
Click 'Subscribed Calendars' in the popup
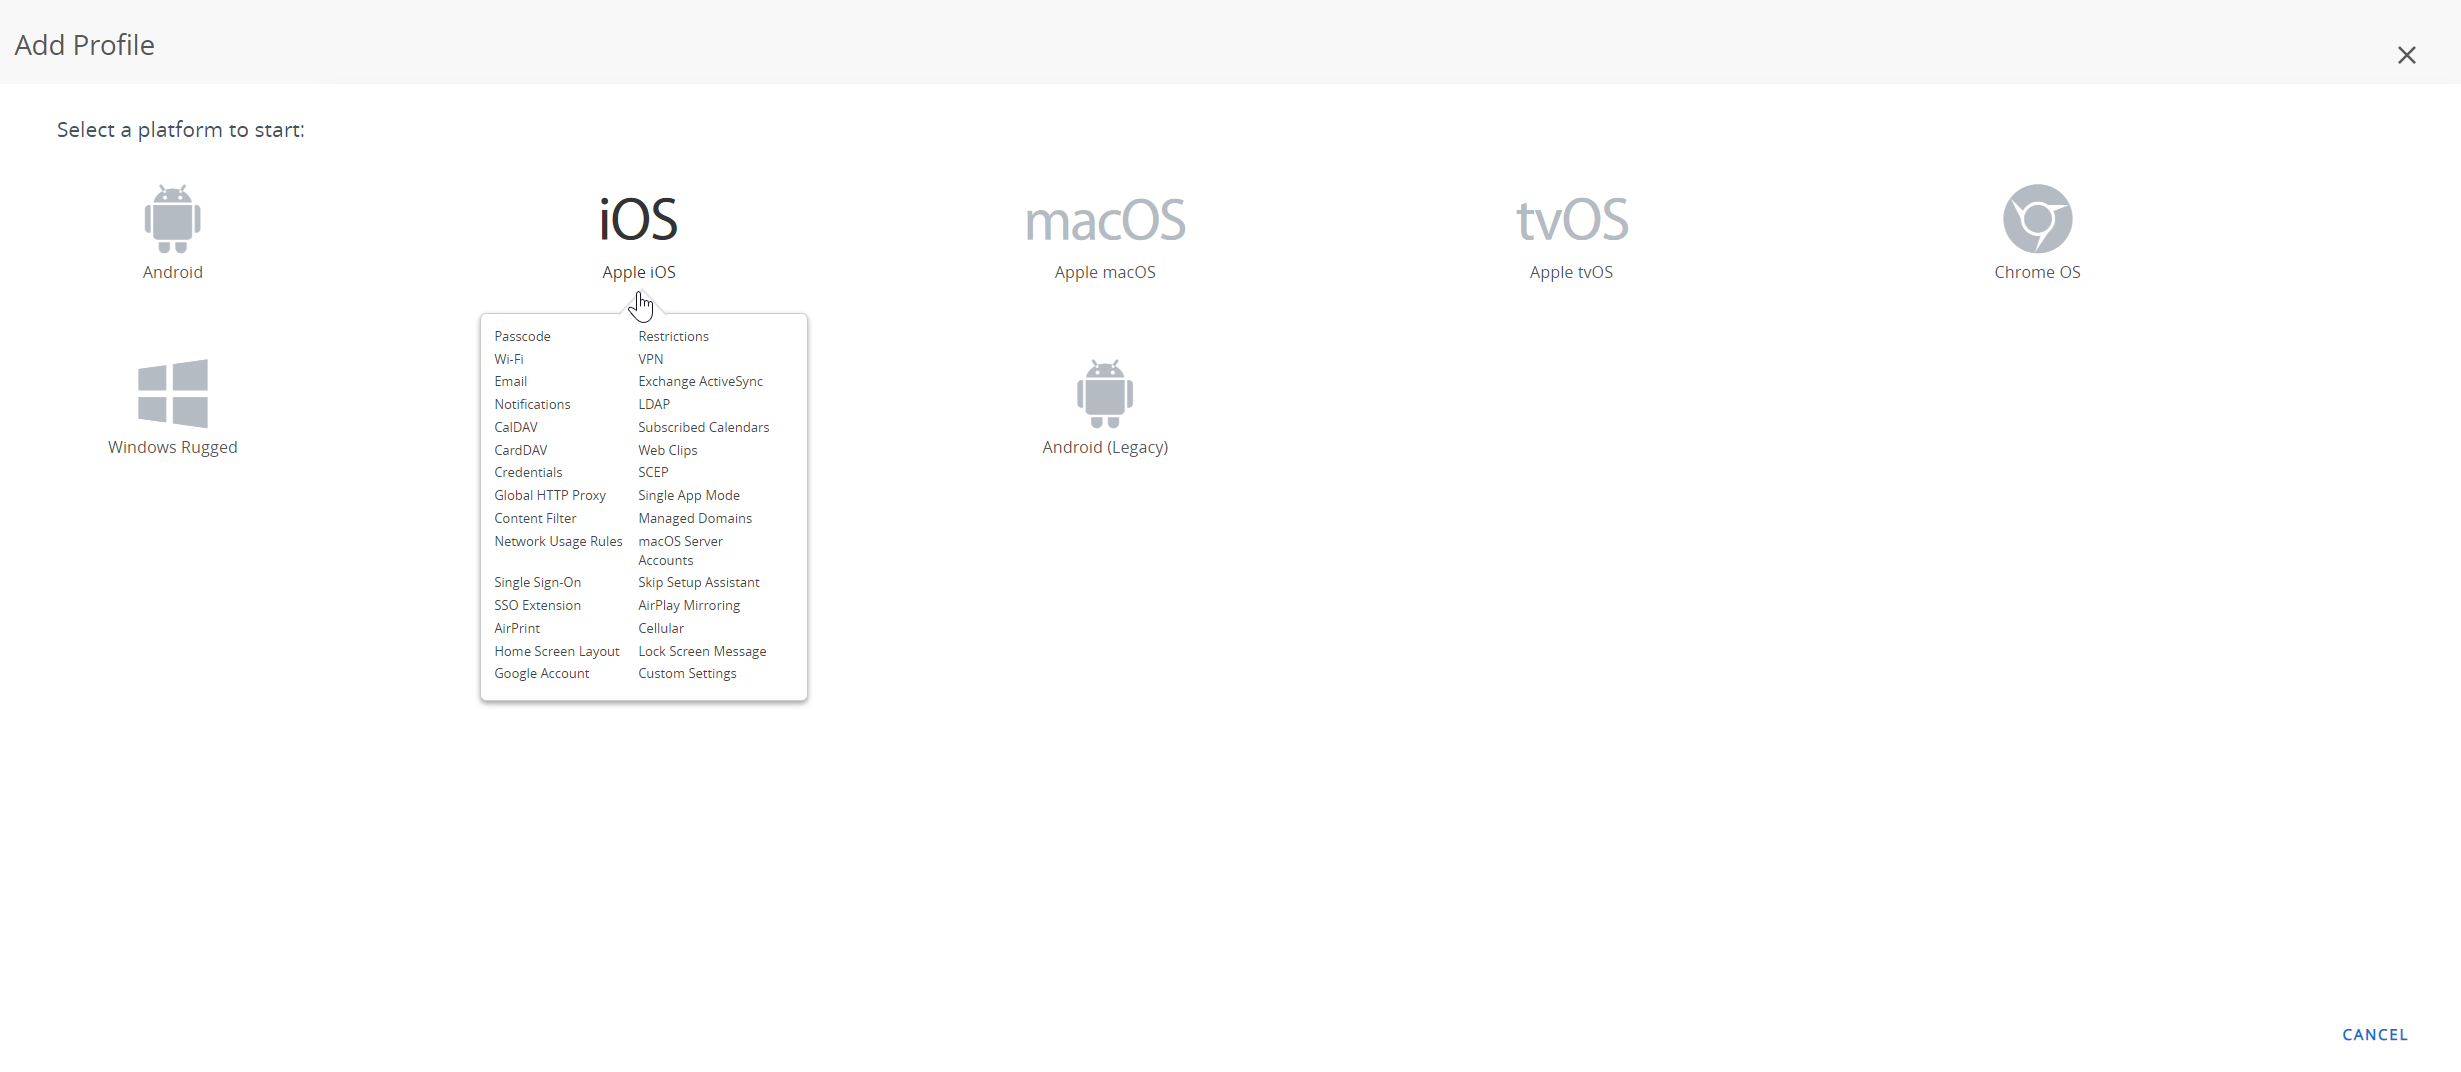coord(704,427)
